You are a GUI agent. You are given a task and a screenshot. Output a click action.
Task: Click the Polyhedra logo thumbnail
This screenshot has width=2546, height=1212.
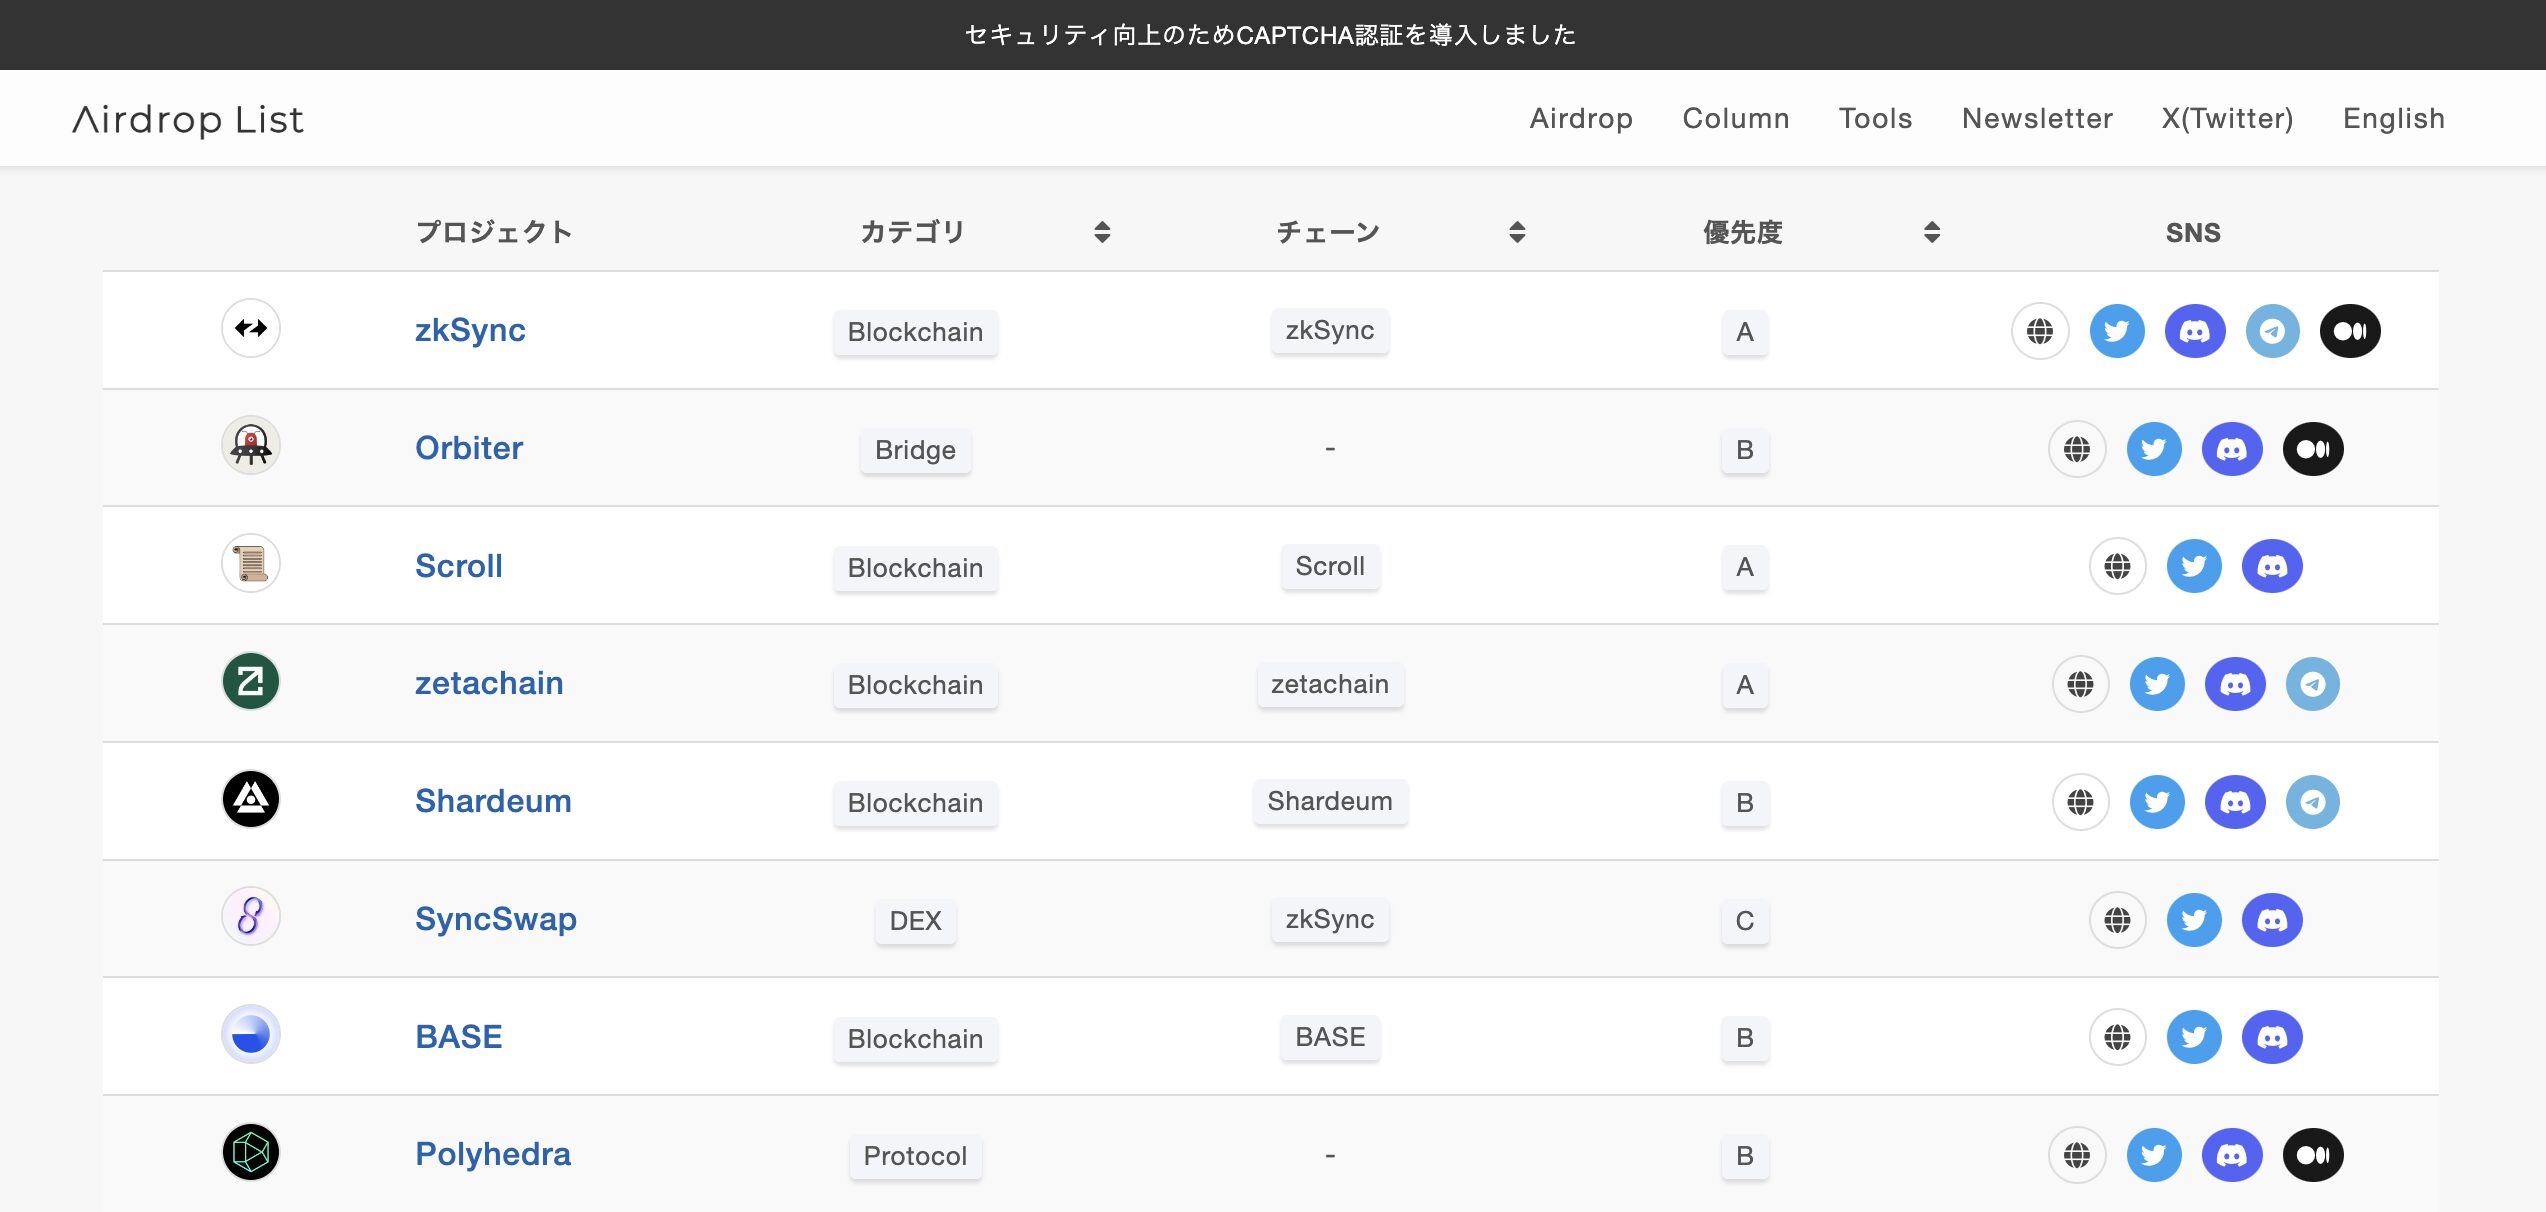click(x=250, y=1152)
